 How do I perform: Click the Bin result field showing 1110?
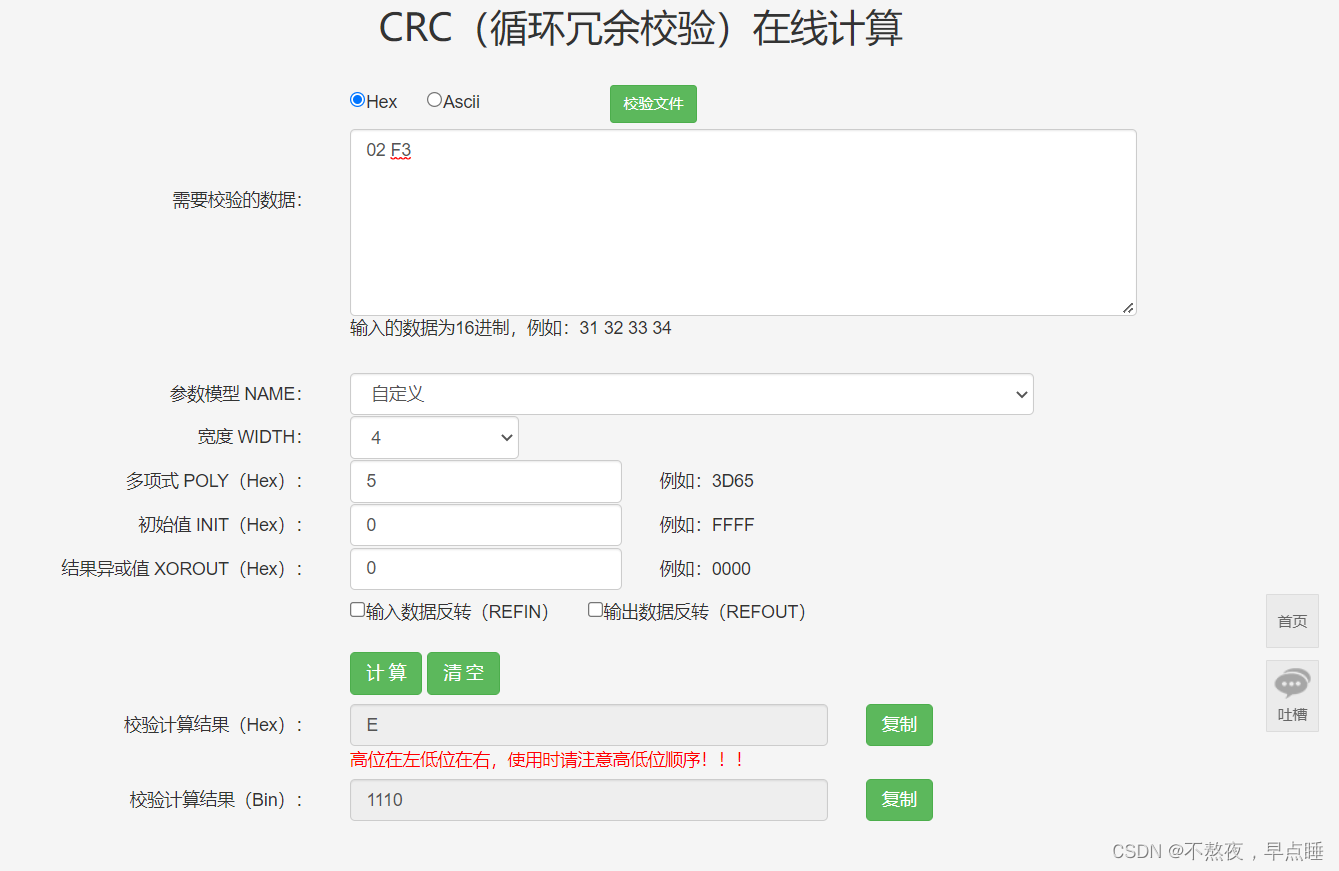point(589,800)
